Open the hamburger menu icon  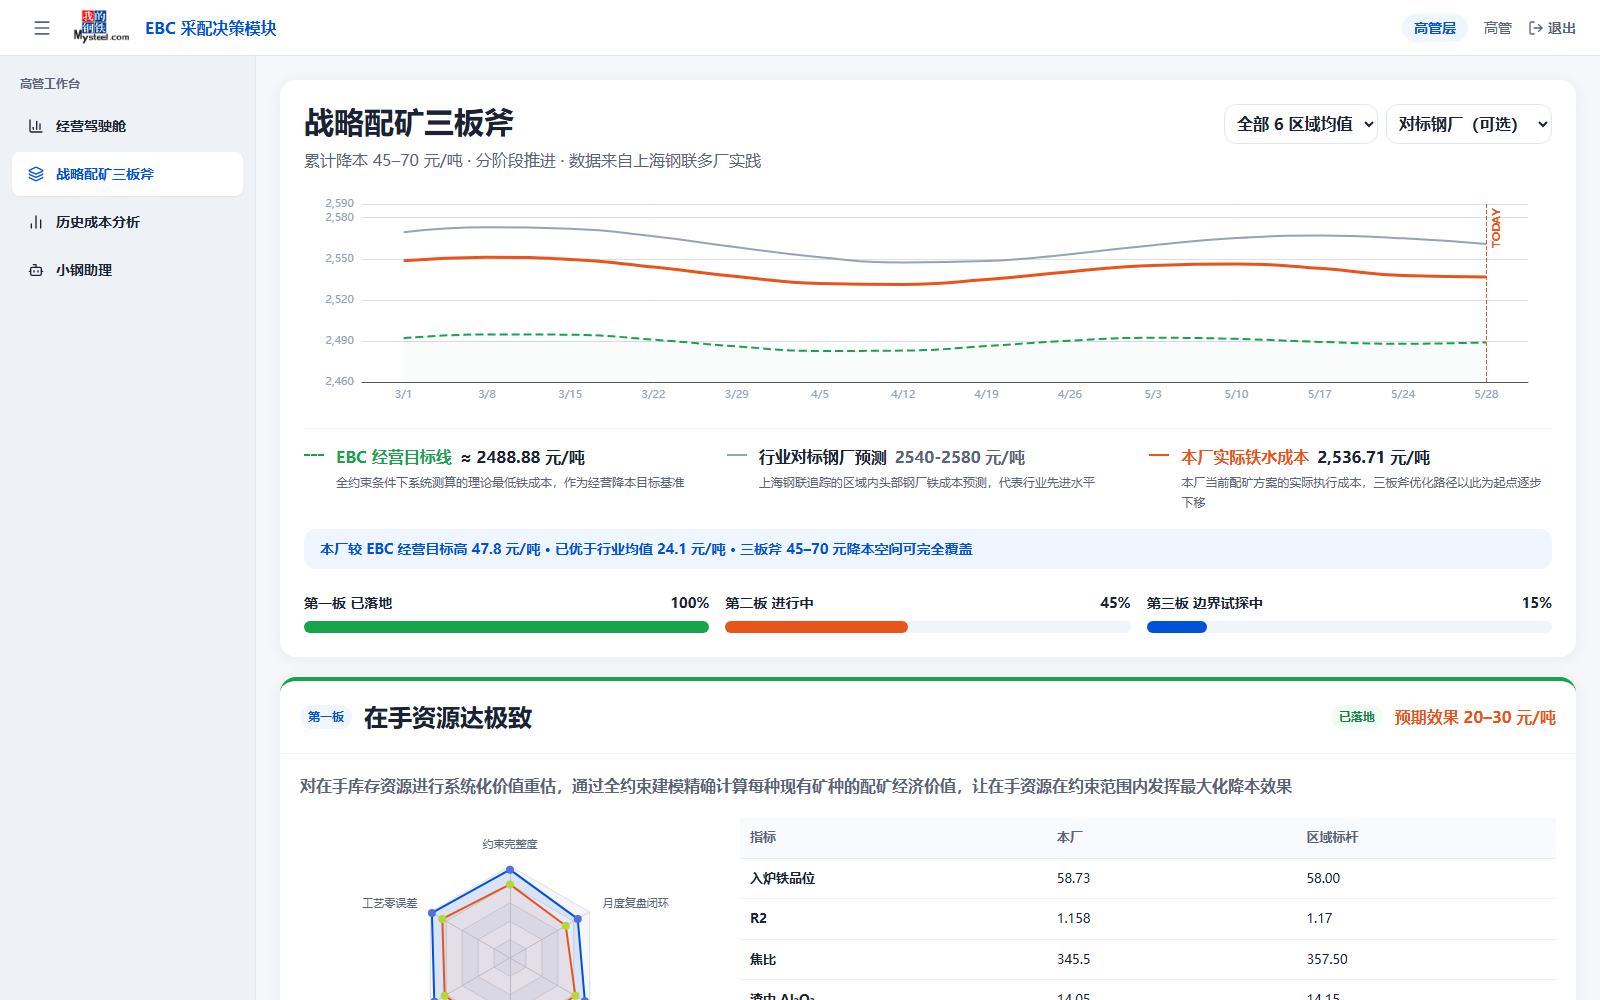(42, 28)
